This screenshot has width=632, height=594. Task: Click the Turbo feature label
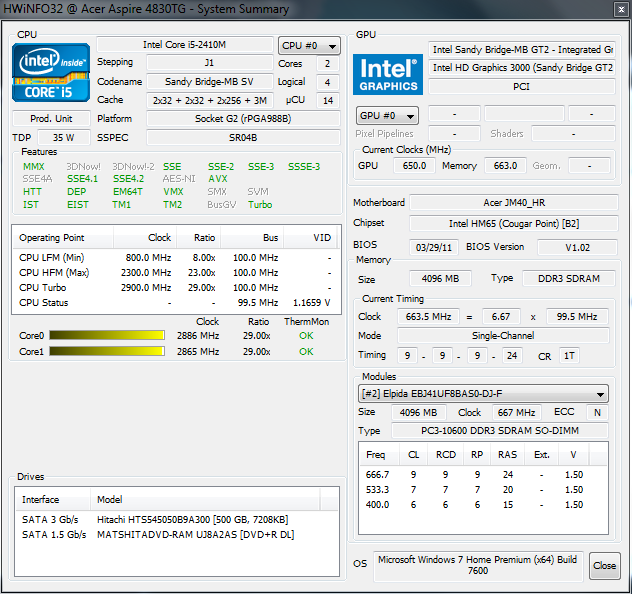[x=260, y=205]
